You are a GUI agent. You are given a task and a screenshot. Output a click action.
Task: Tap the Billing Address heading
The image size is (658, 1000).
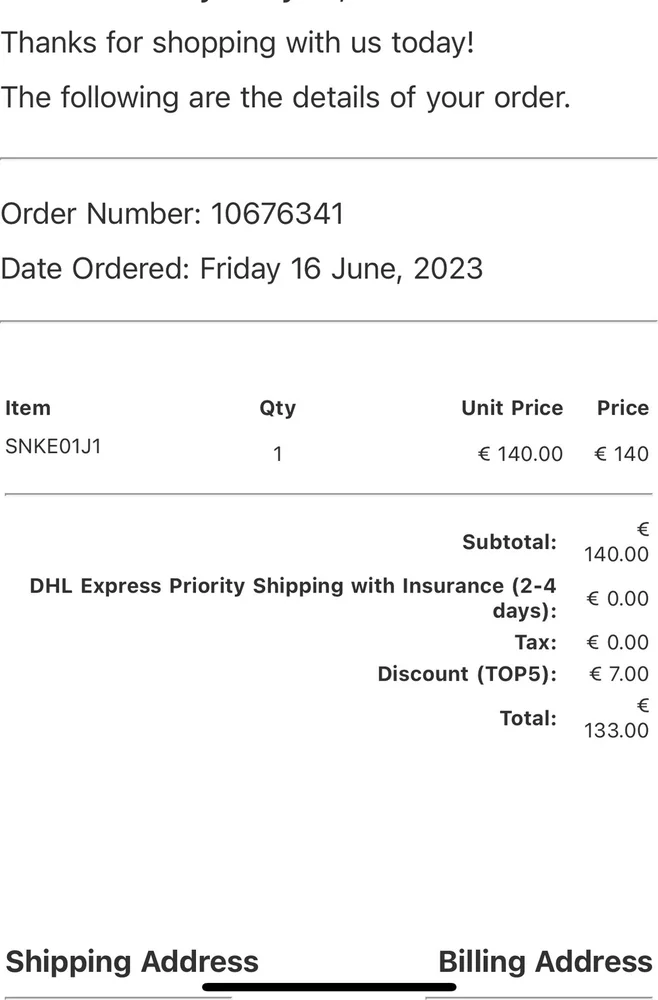tap(545, 962)
